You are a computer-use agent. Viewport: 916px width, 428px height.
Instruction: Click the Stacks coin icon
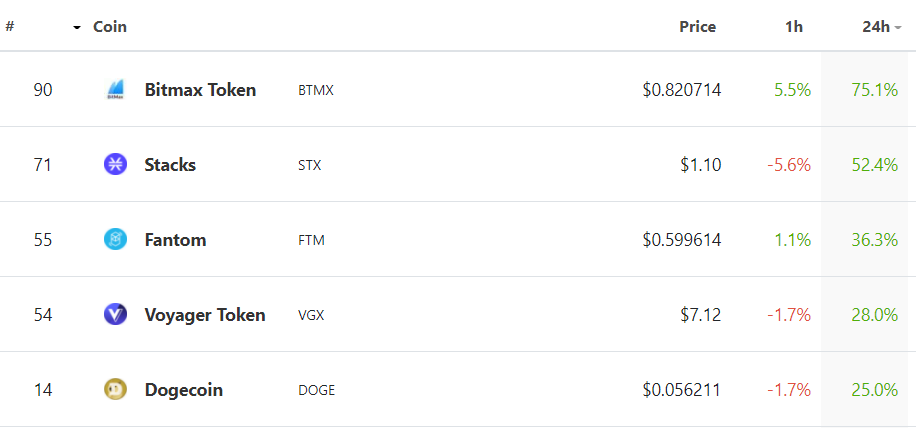click(x=116, y=165)
